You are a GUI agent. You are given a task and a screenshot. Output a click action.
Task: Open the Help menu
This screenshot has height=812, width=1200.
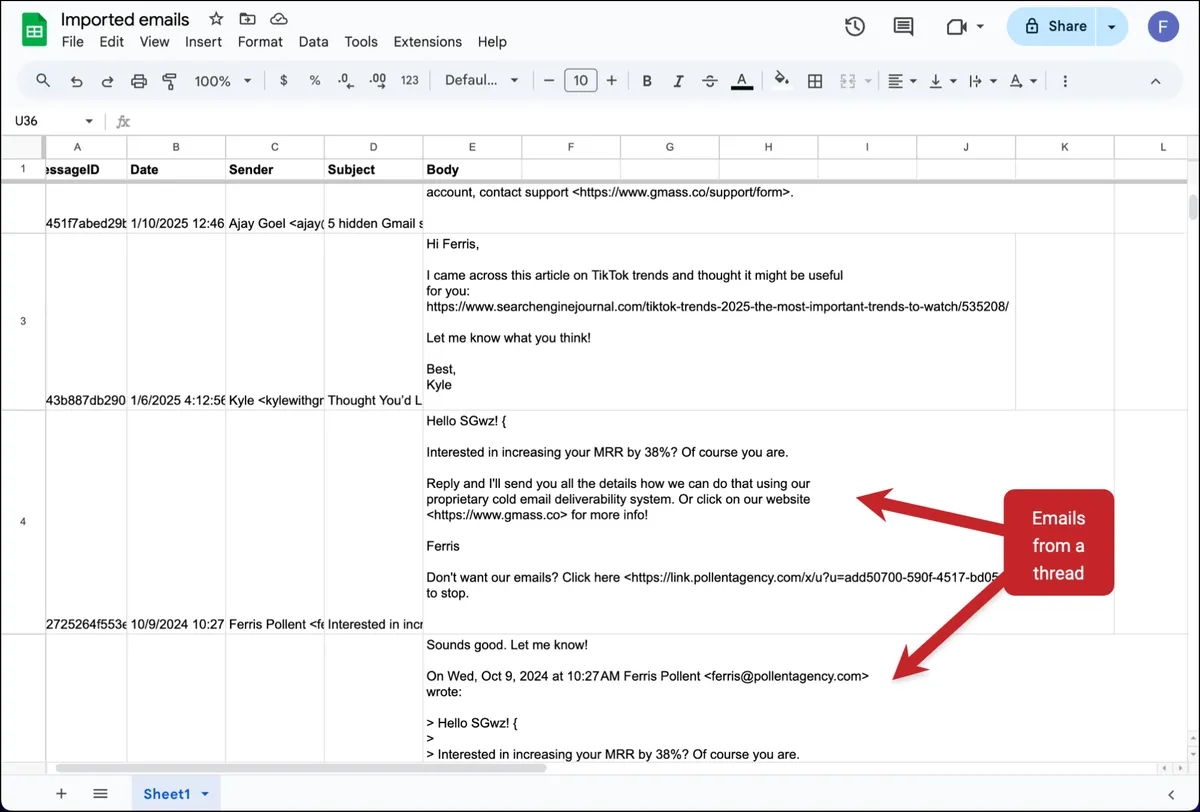pos(492,42)
